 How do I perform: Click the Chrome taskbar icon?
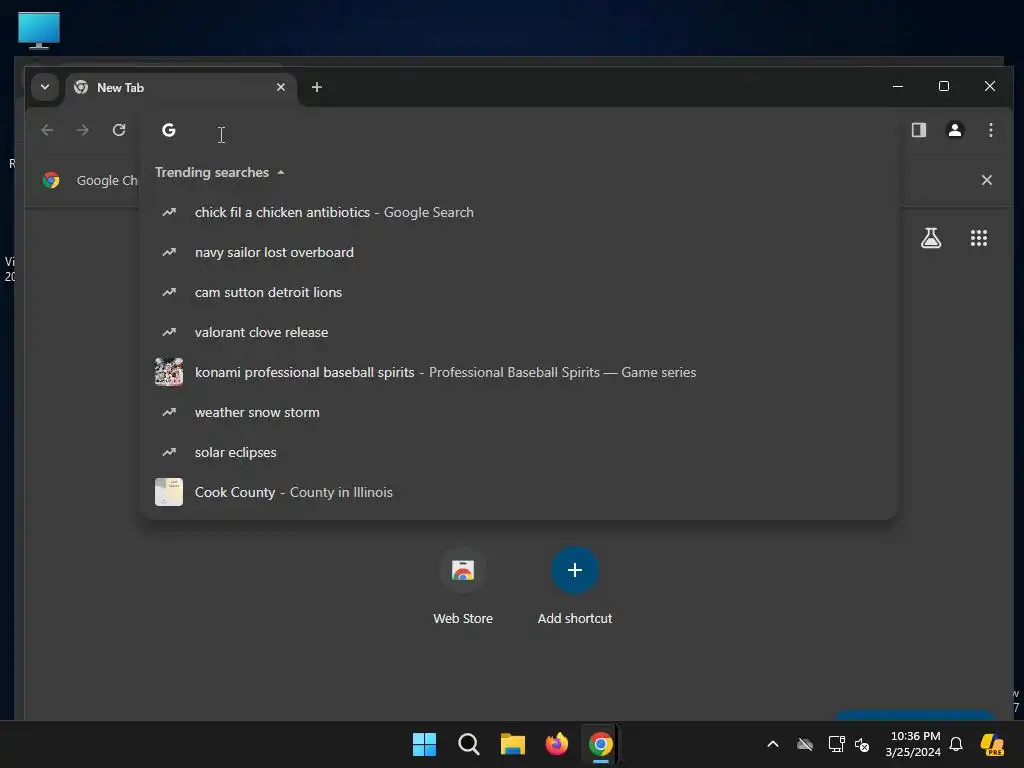[601, 744]
